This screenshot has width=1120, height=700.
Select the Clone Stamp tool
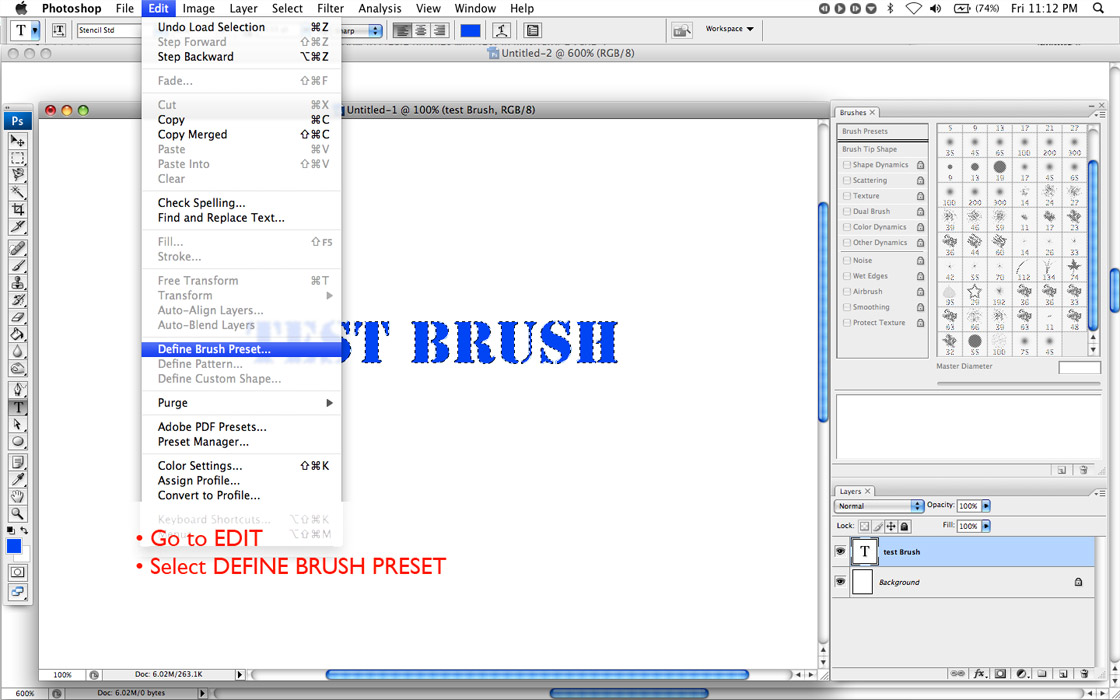click(18, 282)
